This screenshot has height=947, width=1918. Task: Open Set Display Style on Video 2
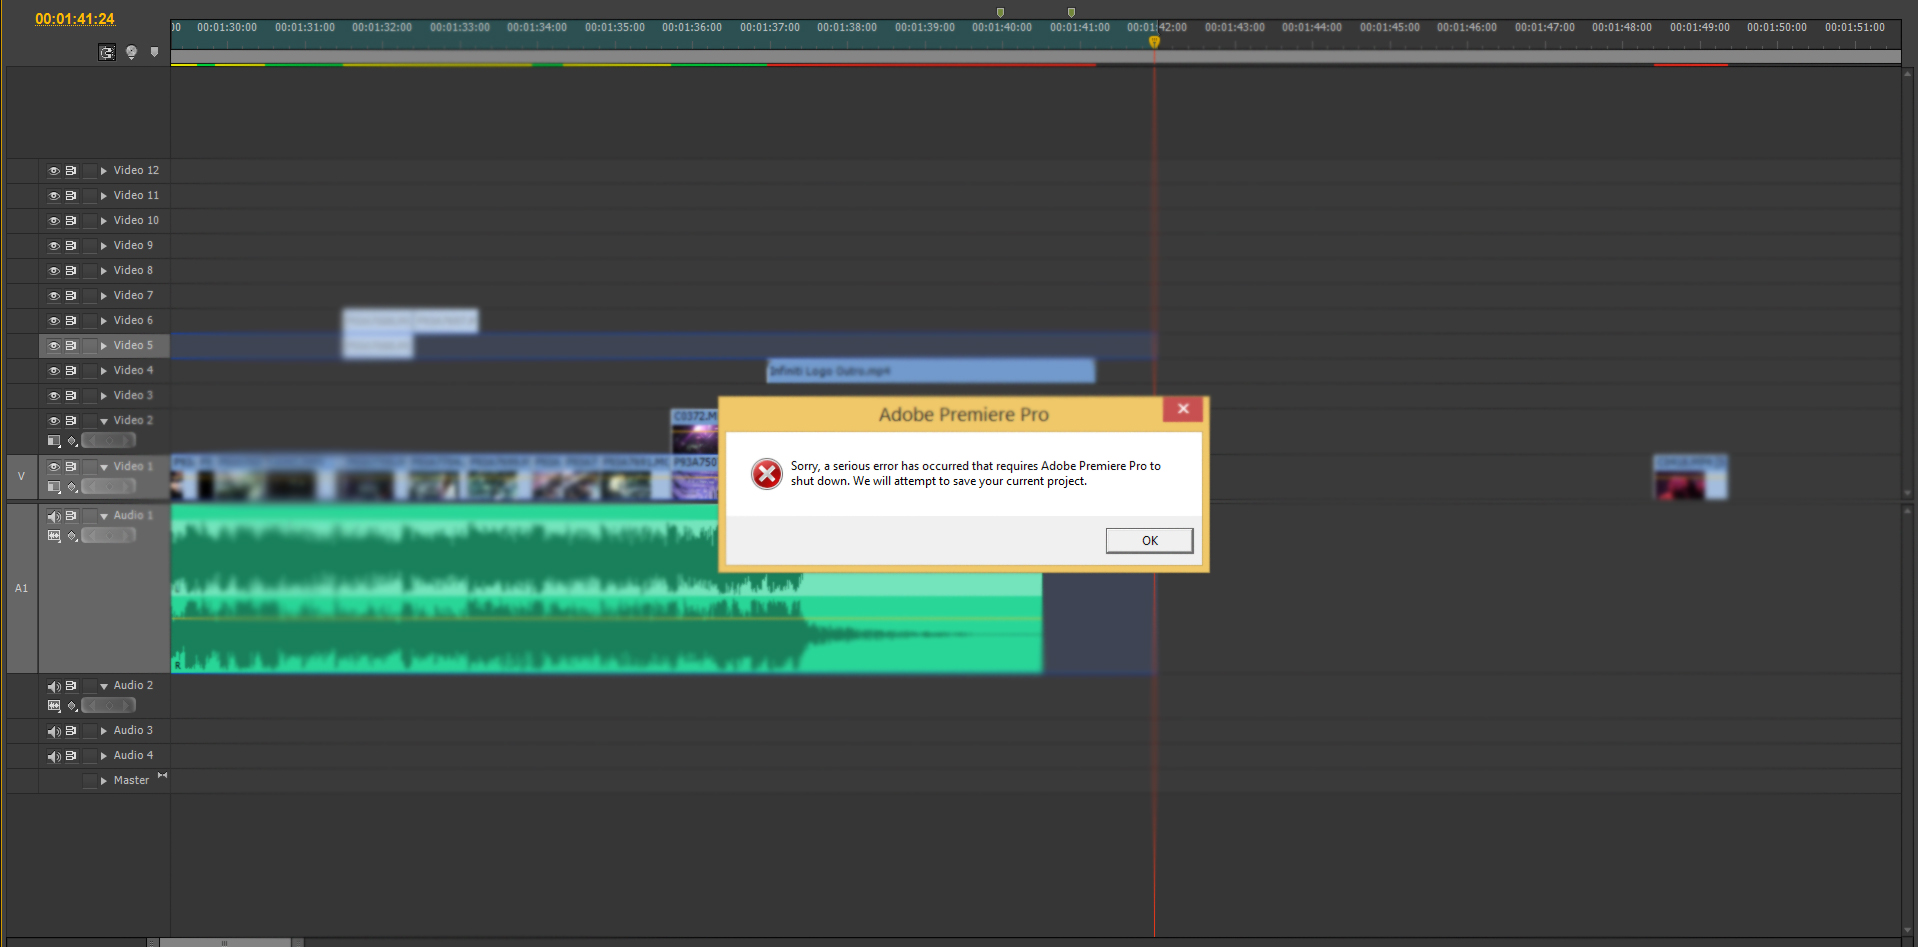click(x=54, y=441)
